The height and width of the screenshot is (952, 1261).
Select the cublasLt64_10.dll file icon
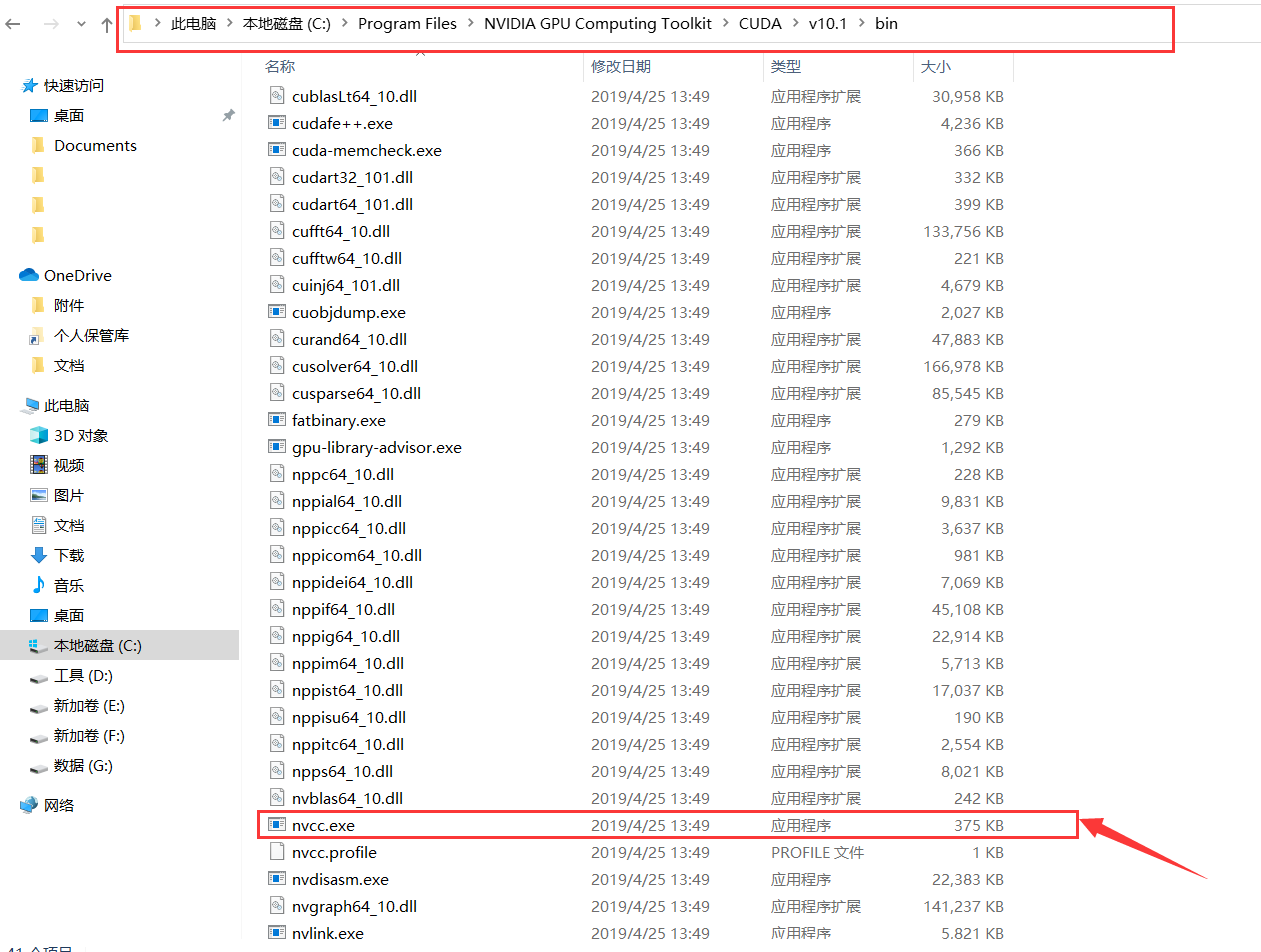tap(277, 96)
